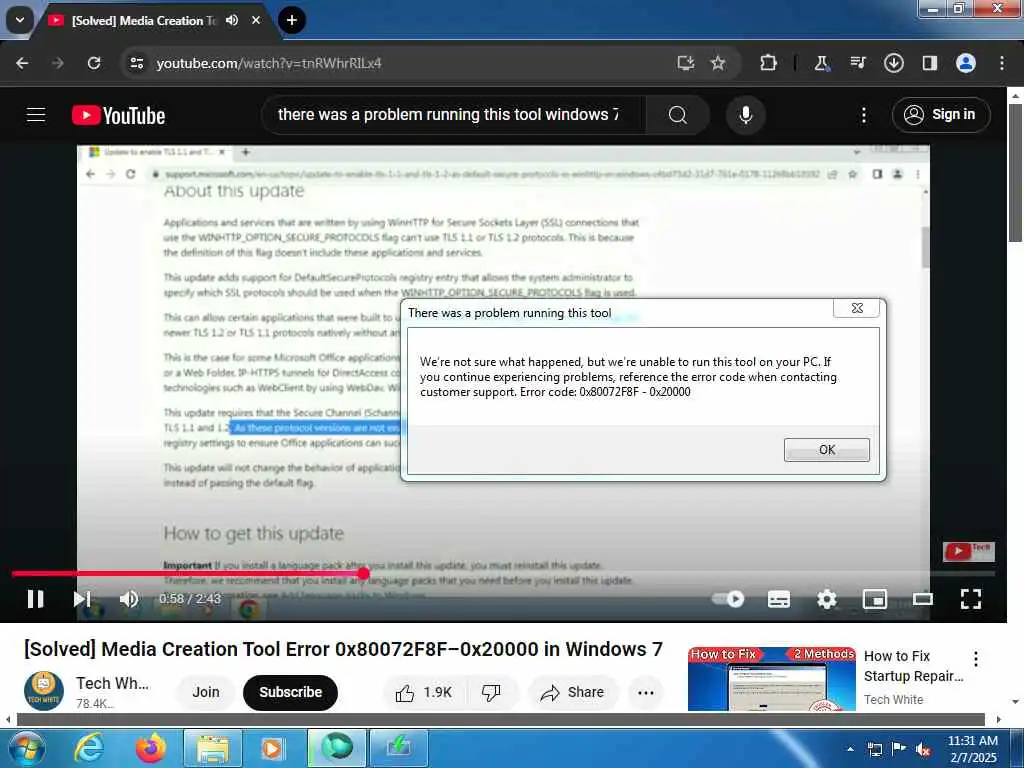Sign in to YouTube
This screenshot has width=1024, height=768.
940,115
